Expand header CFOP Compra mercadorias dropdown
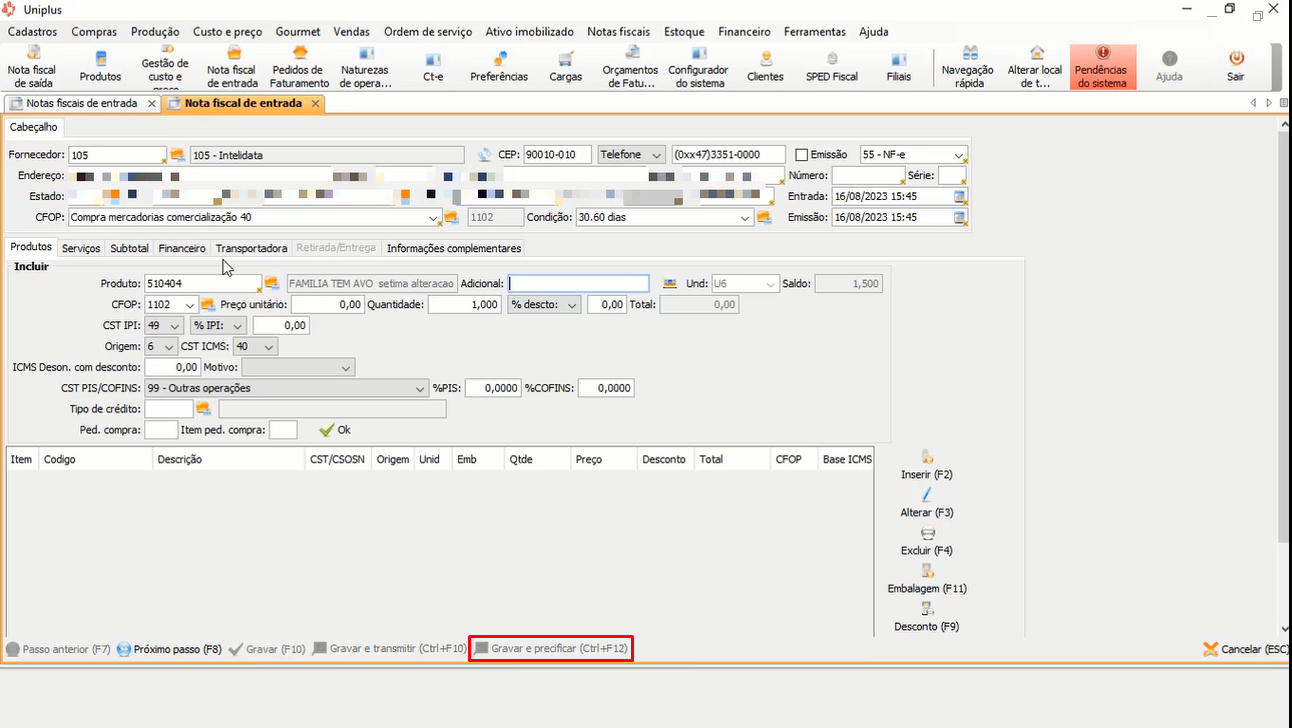 coord(433,217)
